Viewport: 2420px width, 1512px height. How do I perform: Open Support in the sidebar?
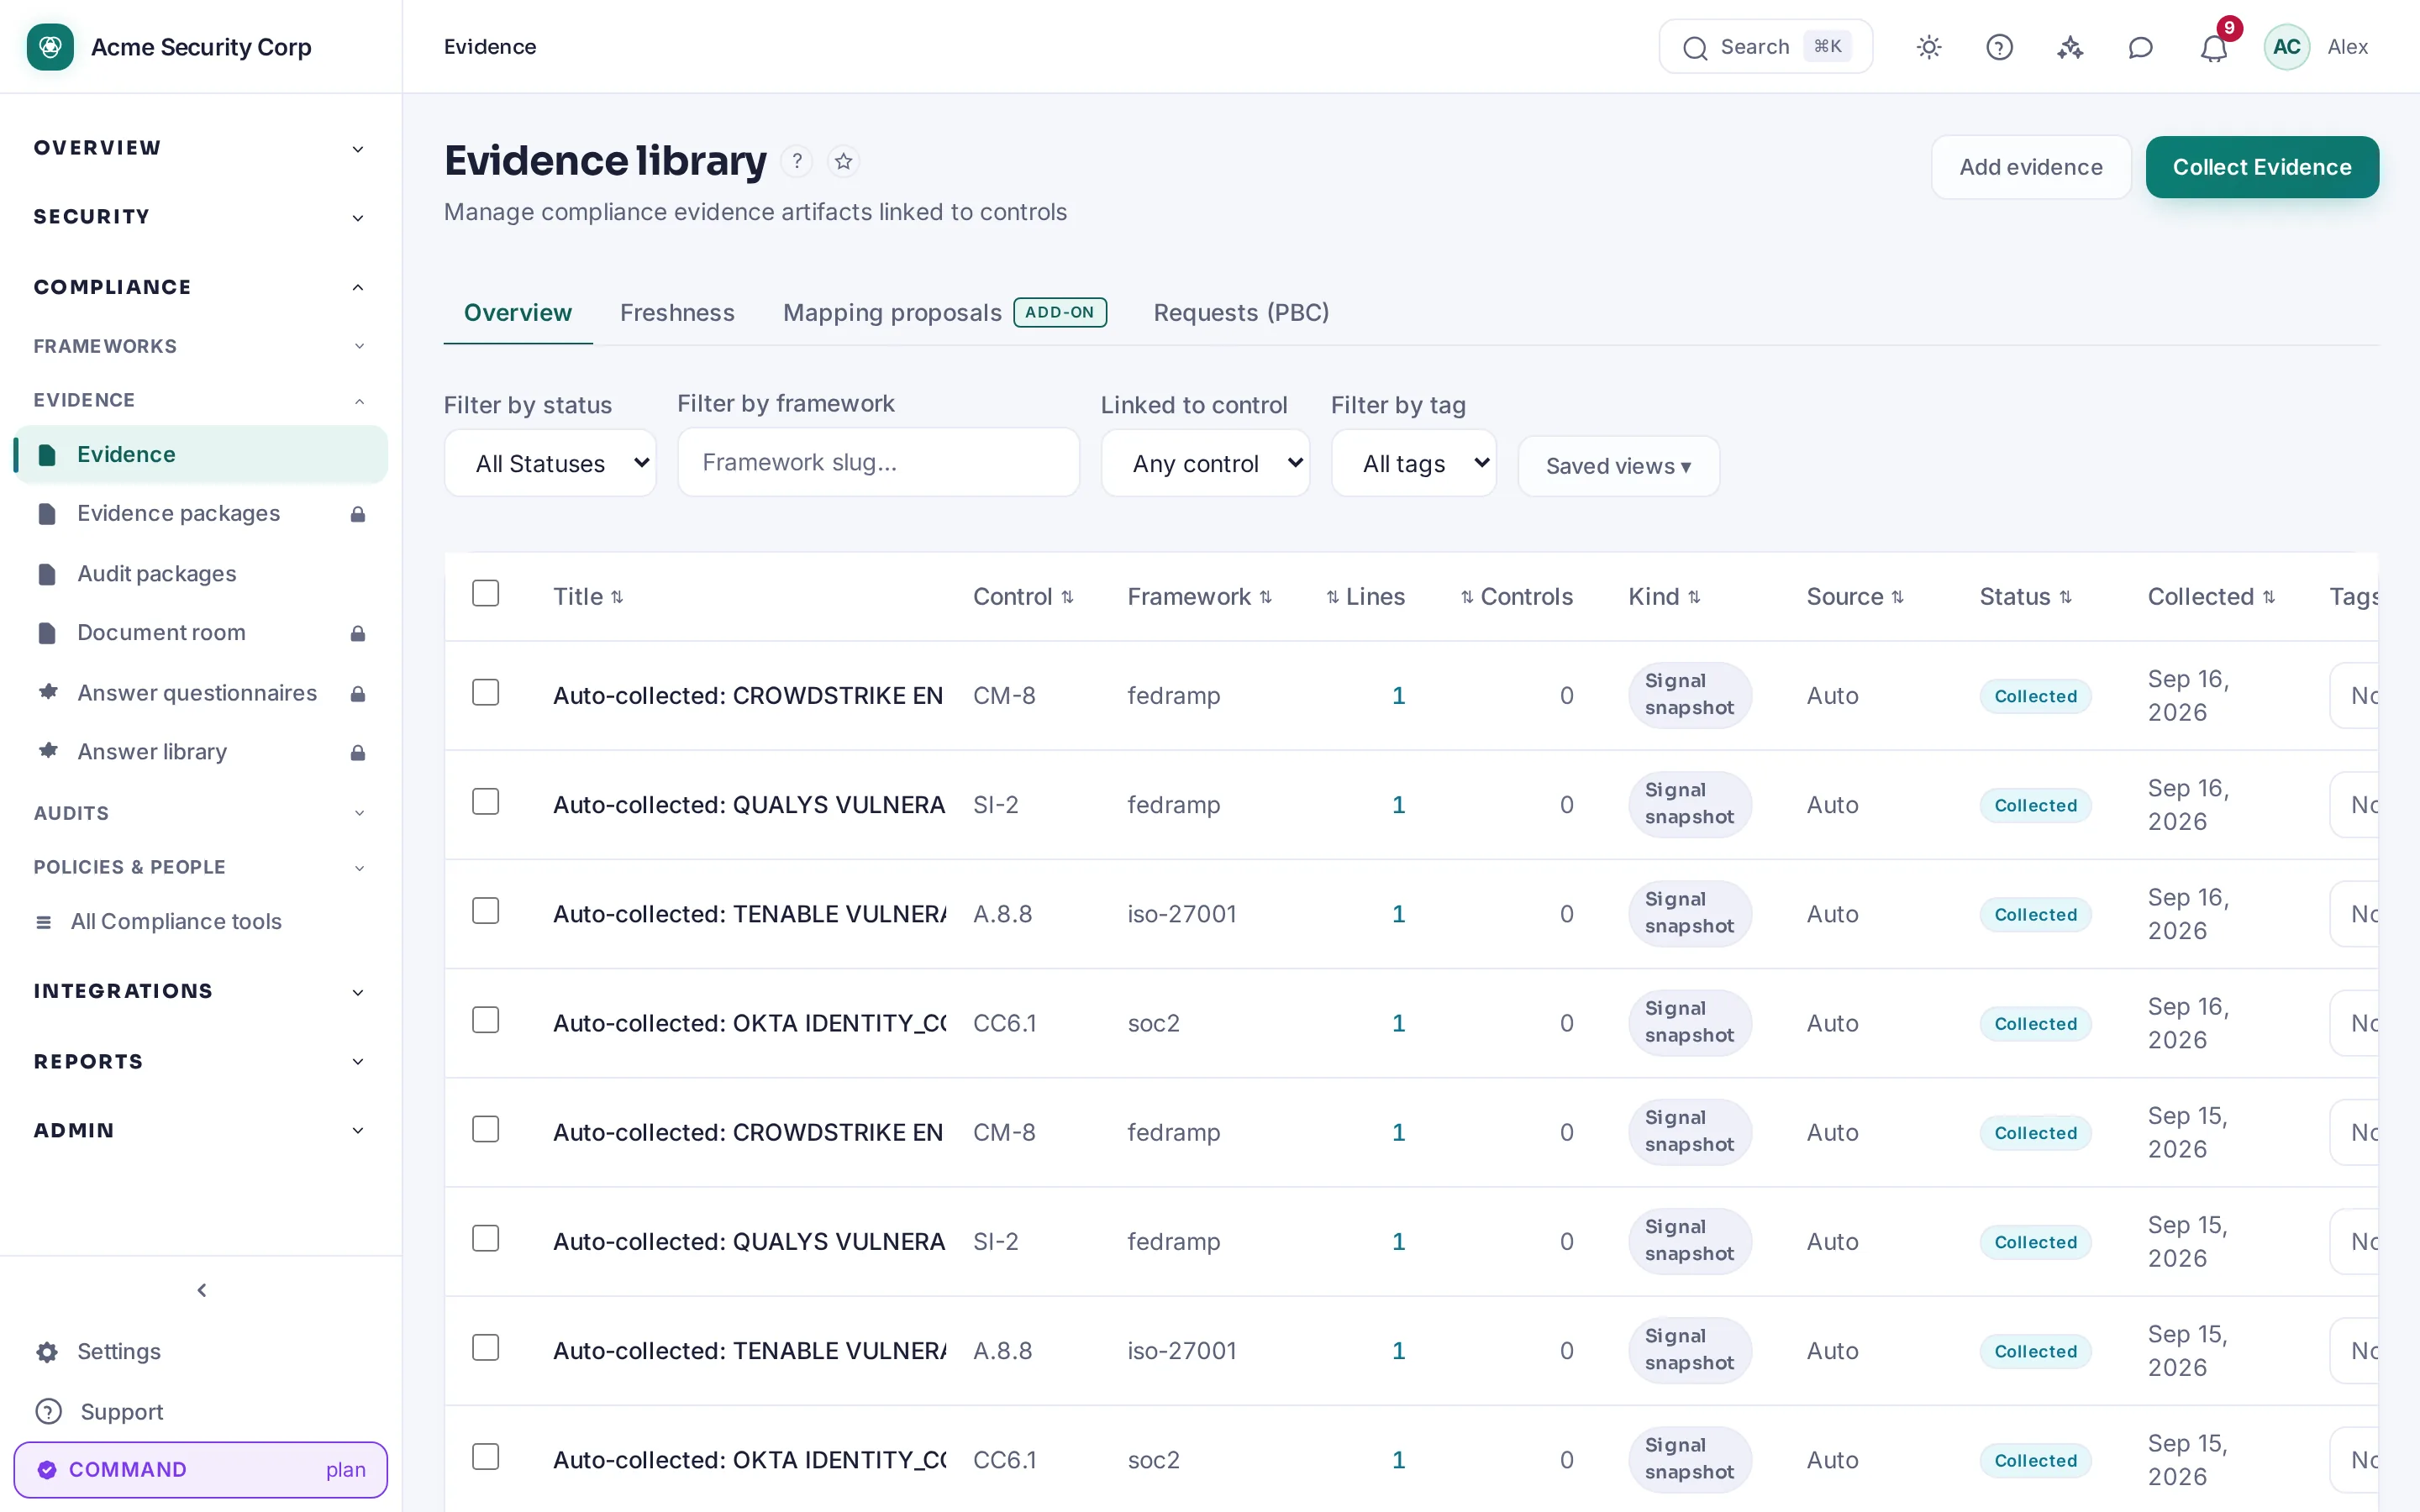(x=201, y=1412)
